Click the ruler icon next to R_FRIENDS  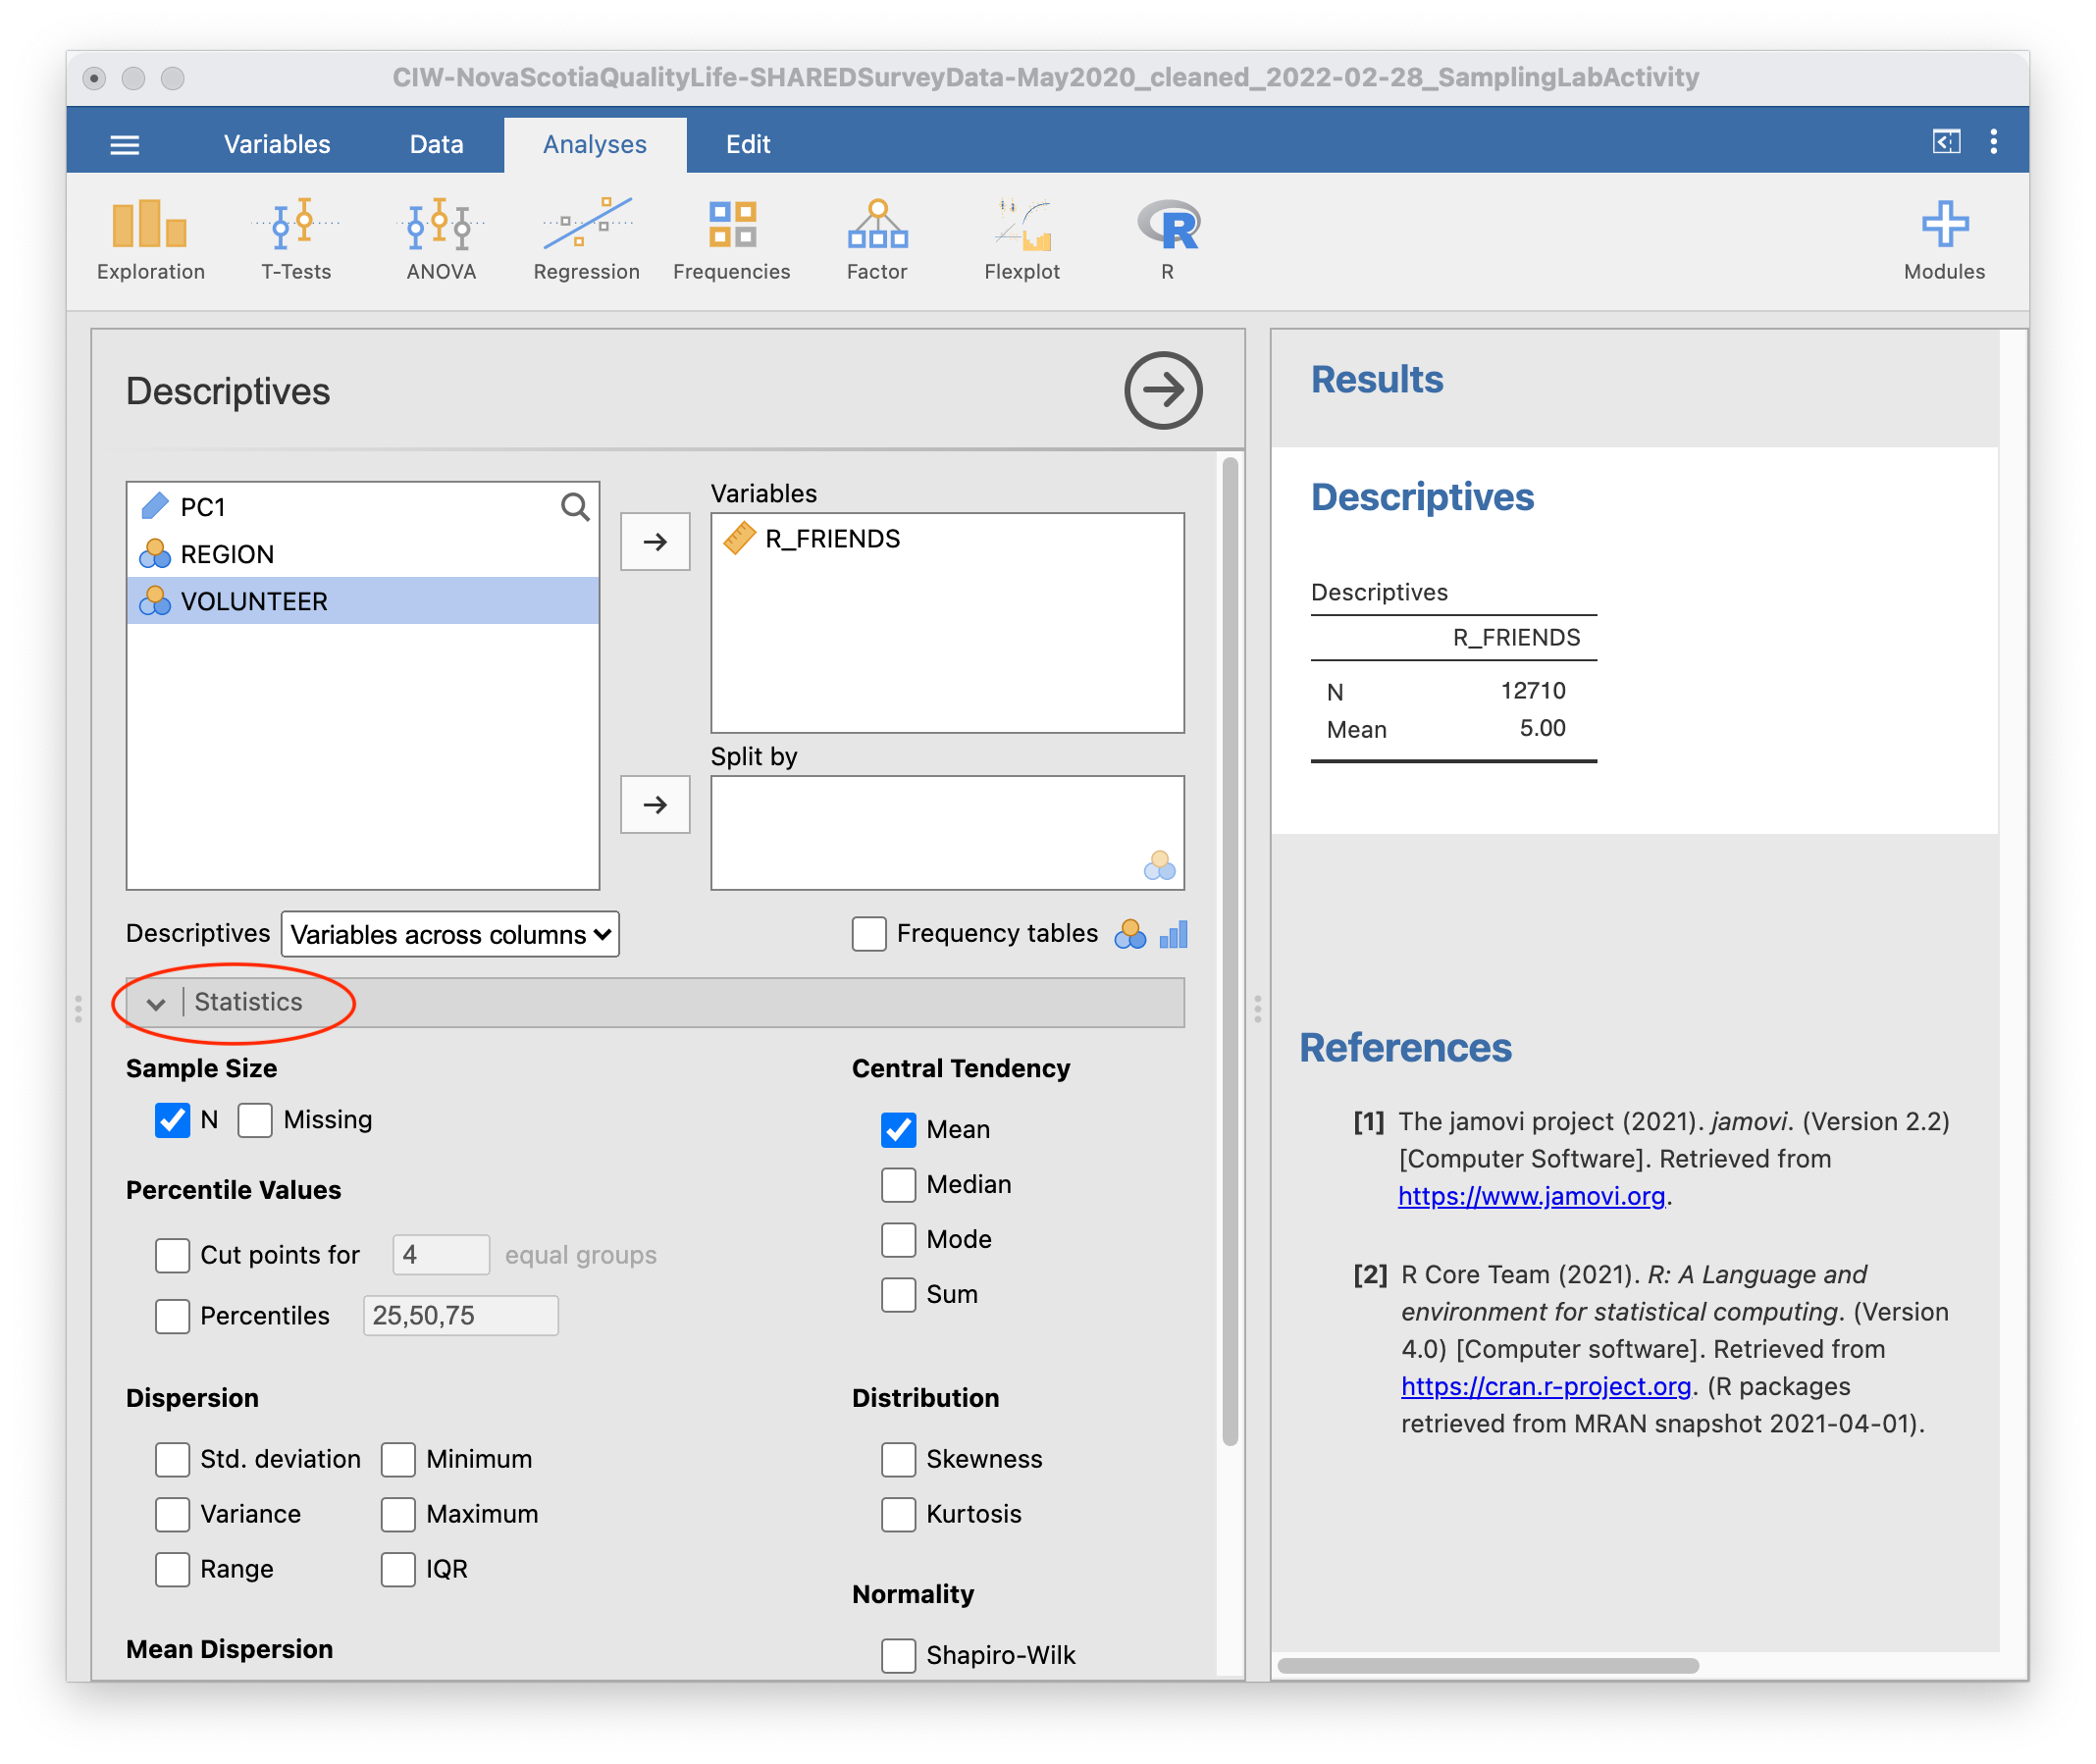(739, 539)
